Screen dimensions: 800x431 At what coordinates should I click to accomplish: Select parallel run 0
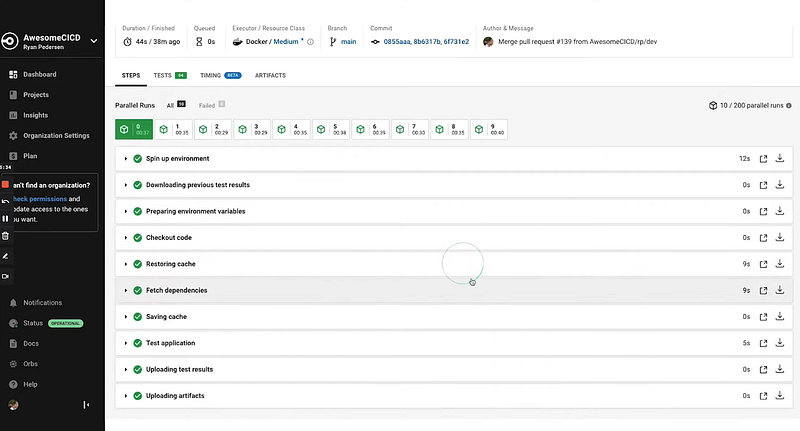[x=134, y=130]
